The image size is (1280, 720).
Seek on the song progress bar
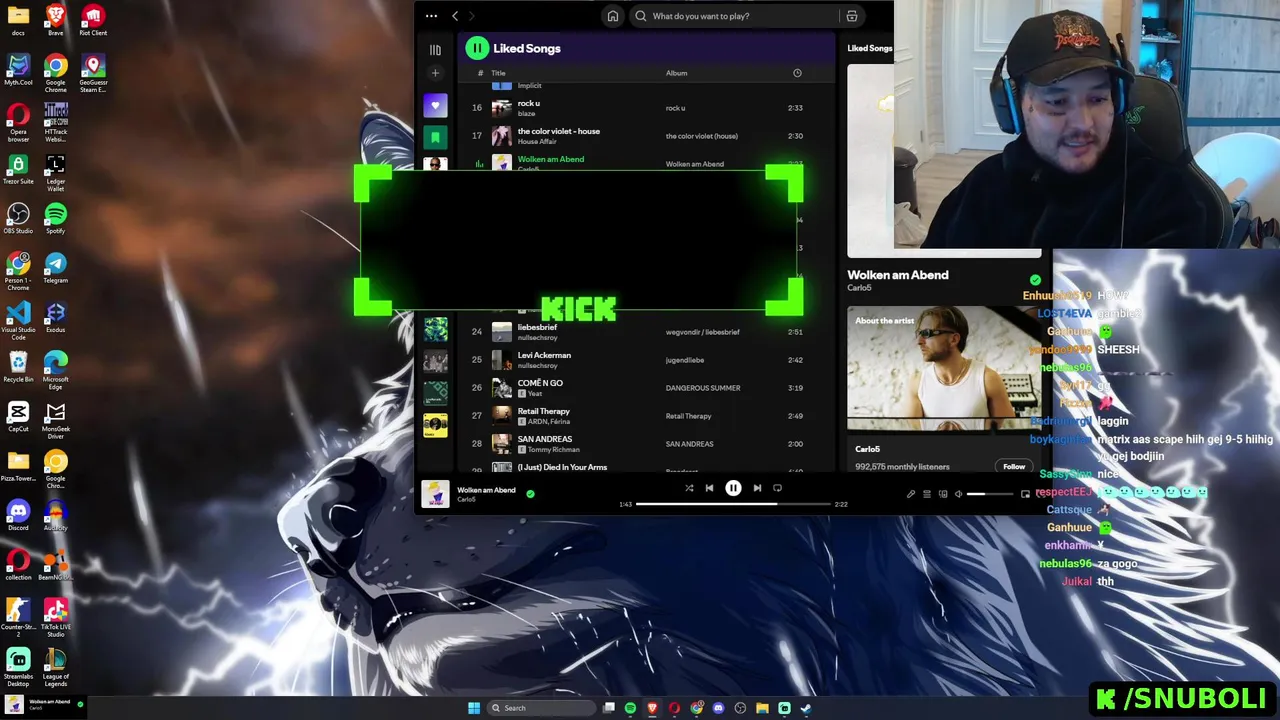tap(733, 504)
